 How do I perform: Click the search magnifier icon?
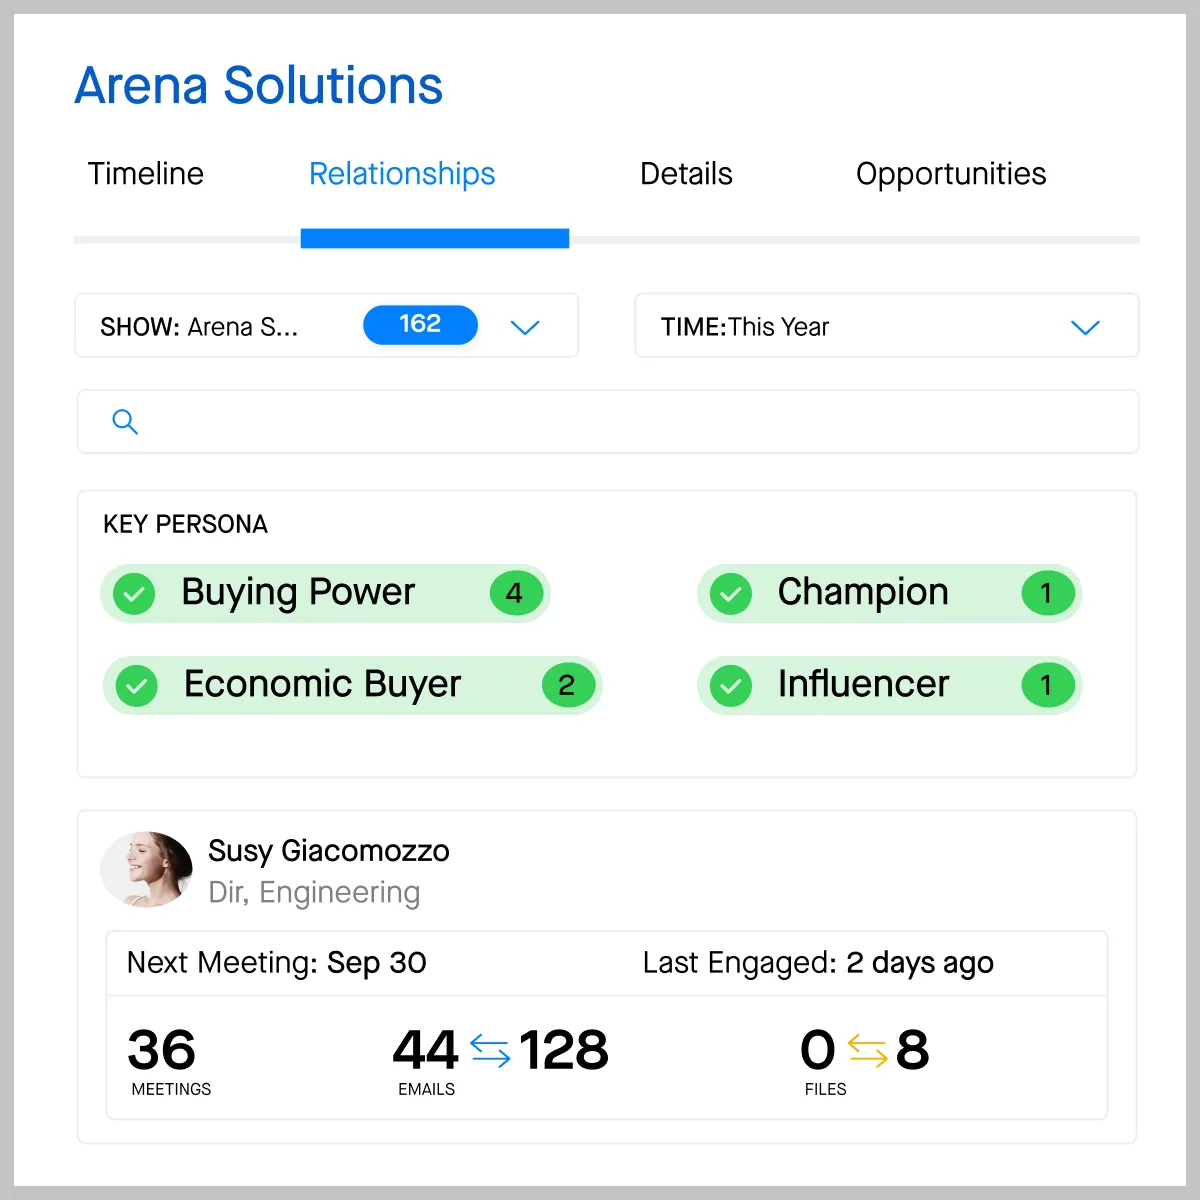pyautogui.click(x=125, y=422)
